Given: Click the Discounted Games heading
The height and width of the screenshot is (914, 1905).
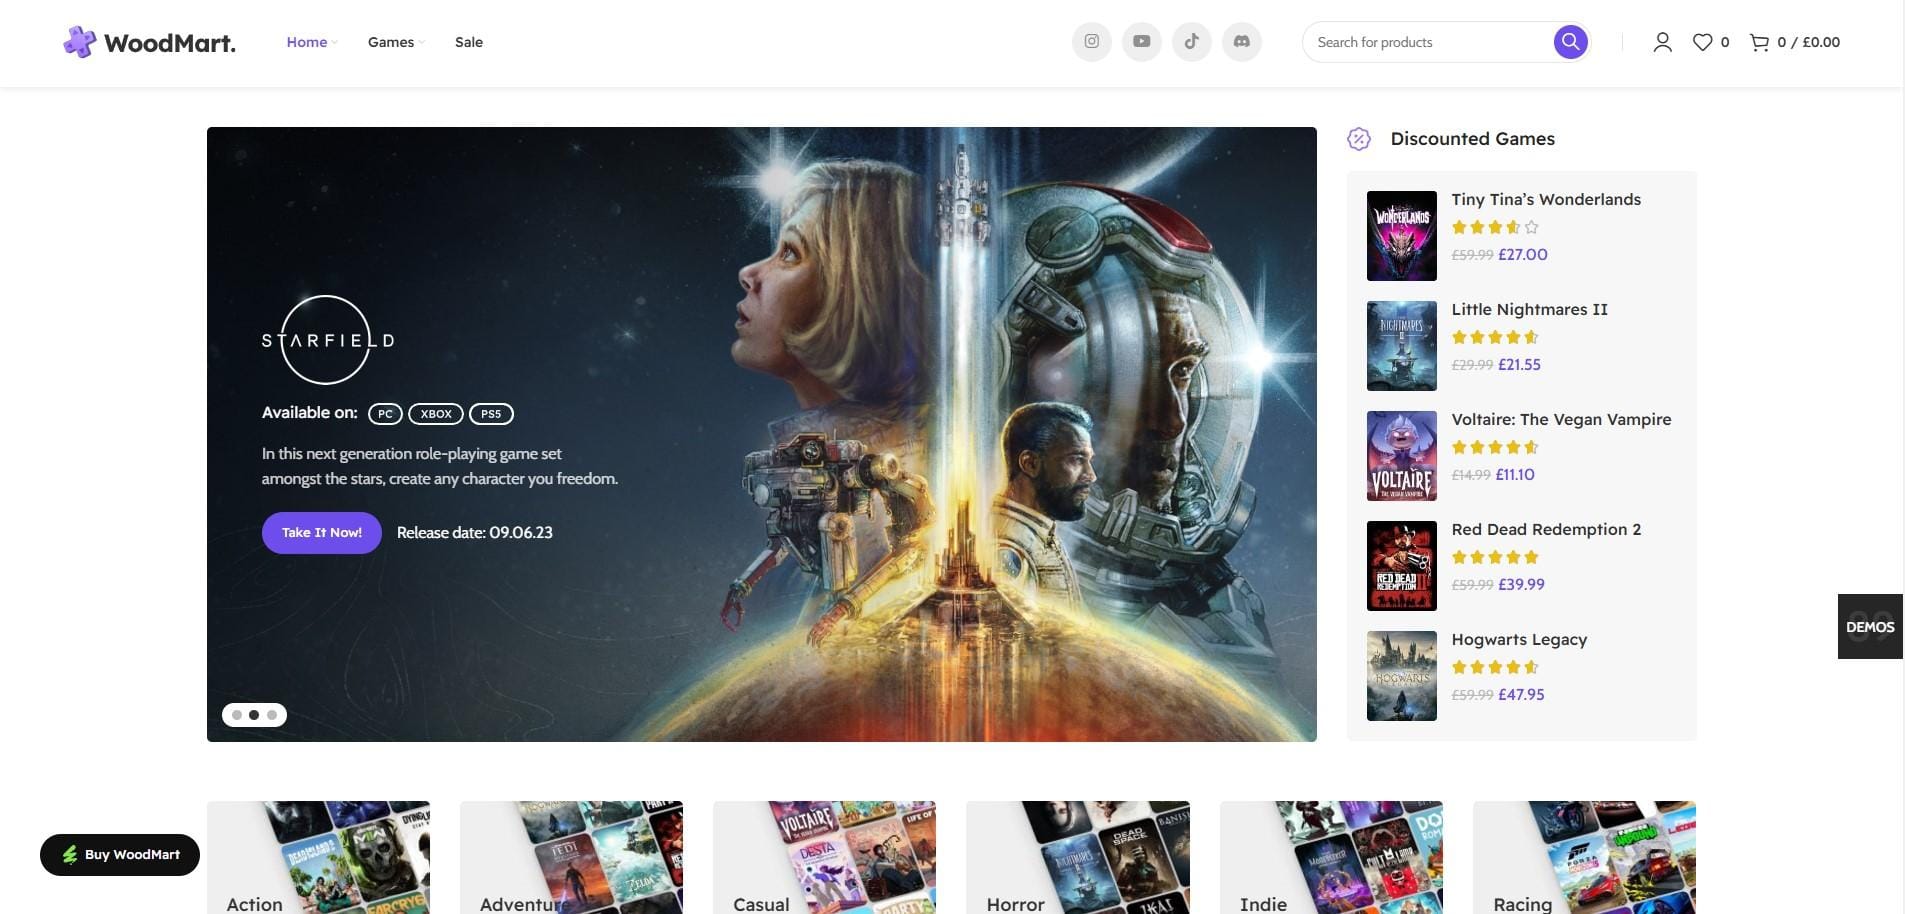Looking at the screenshot, I should pos(1473,139).
